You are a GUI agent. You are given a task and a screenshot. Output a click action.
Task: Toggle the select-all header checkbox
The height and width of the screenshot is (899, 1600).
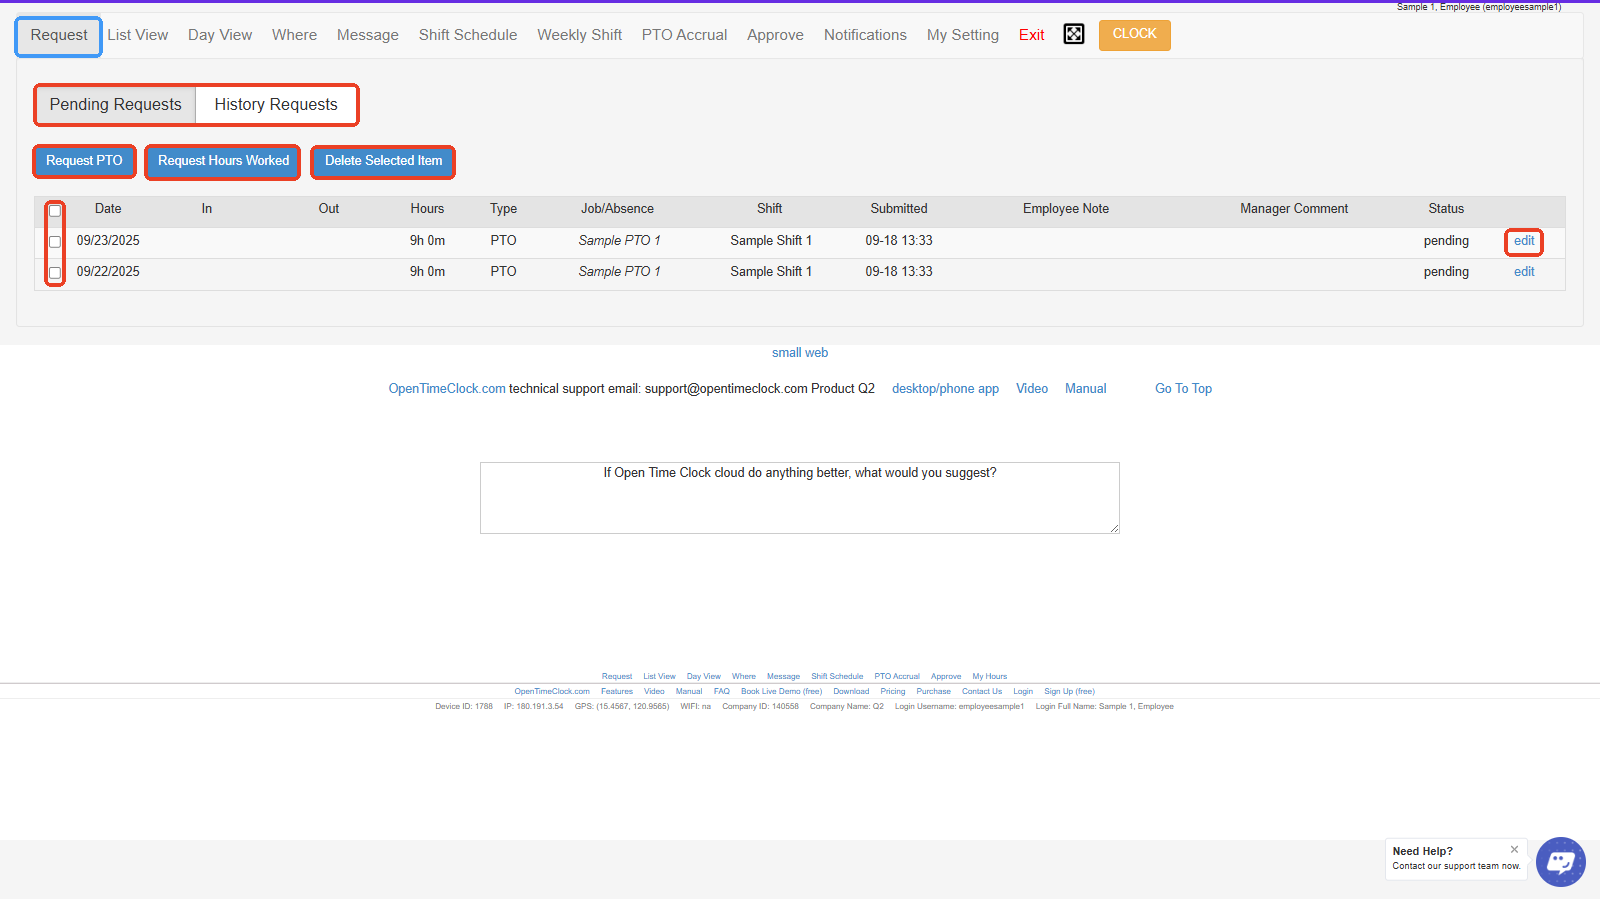(55, 210)
